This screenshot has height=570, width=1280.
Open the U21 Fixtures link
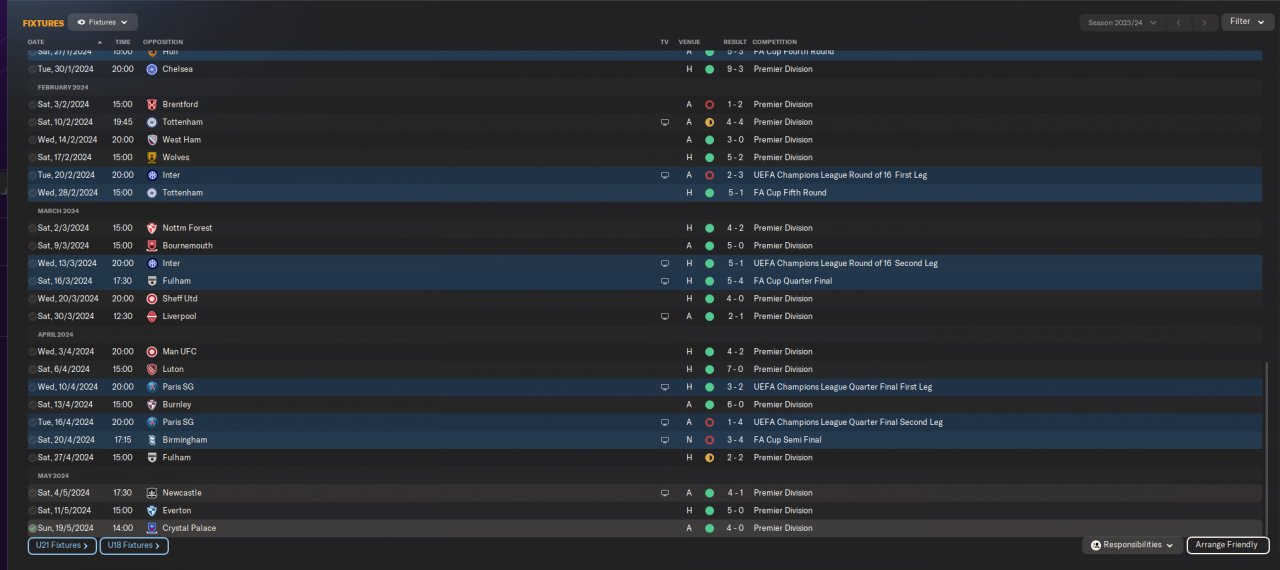point(62,546)
